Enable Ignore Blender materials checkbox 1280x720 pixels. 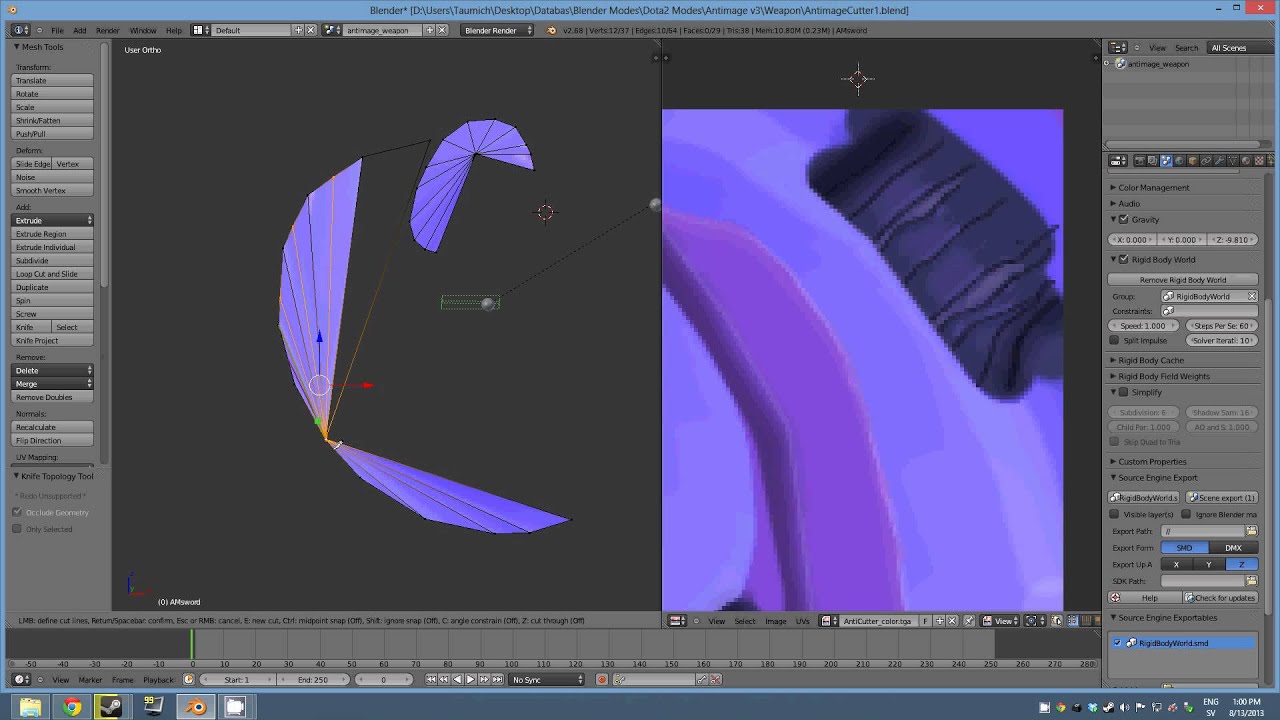(x=1187, y=515)
